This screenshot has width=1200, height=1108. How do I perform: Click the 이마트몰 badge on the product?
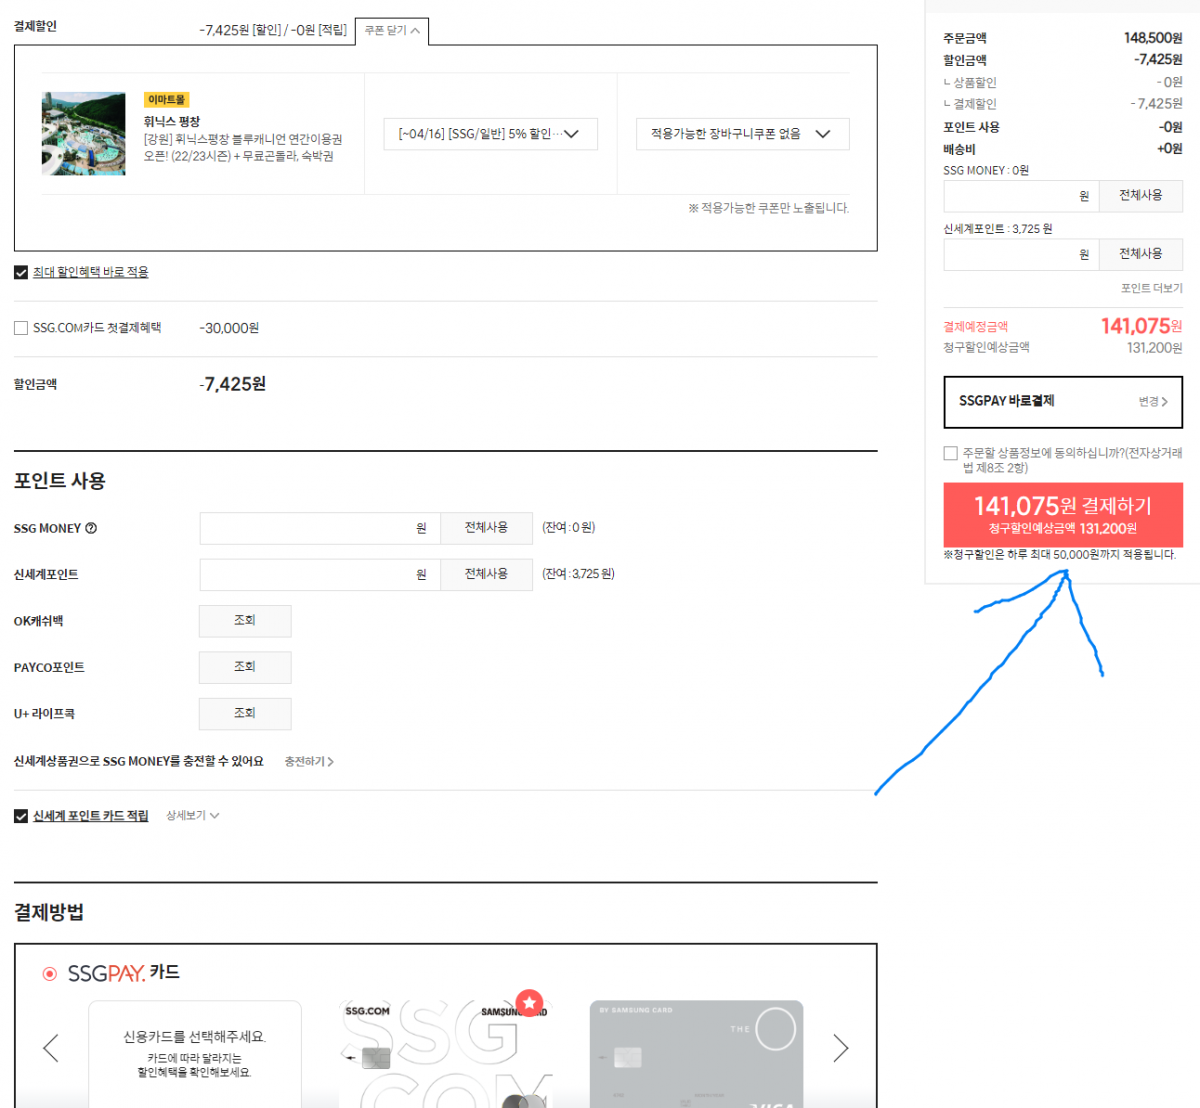[167, 100]
